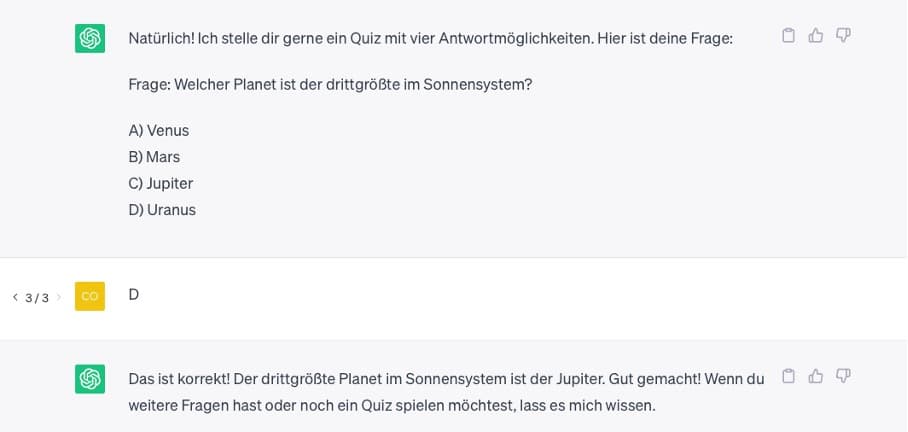Click the yellow CO user avatar
This screenshot has width=908, height=432.
pyautogui.click(x=90, y=296)
